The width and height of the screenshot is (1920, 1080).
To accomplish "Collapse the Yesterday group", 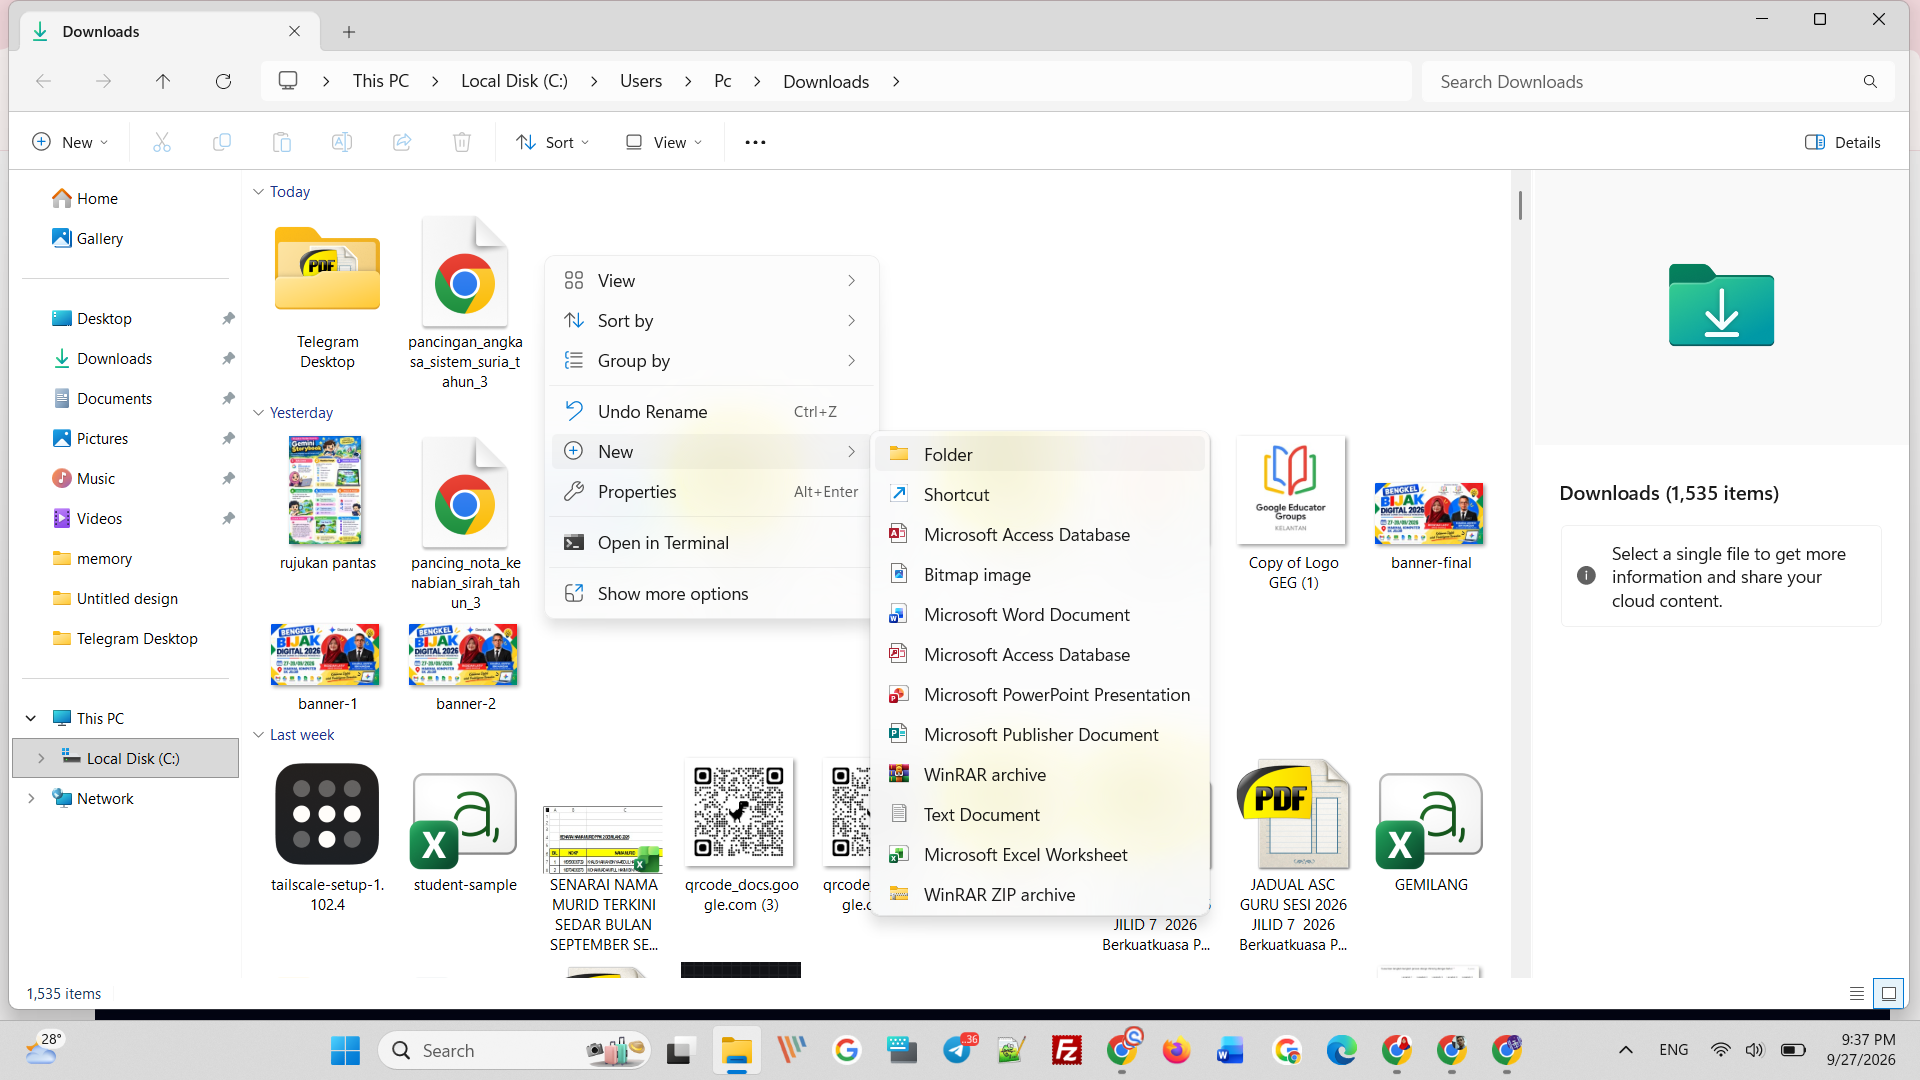I will pyautogui.click(x=258, y=412).
